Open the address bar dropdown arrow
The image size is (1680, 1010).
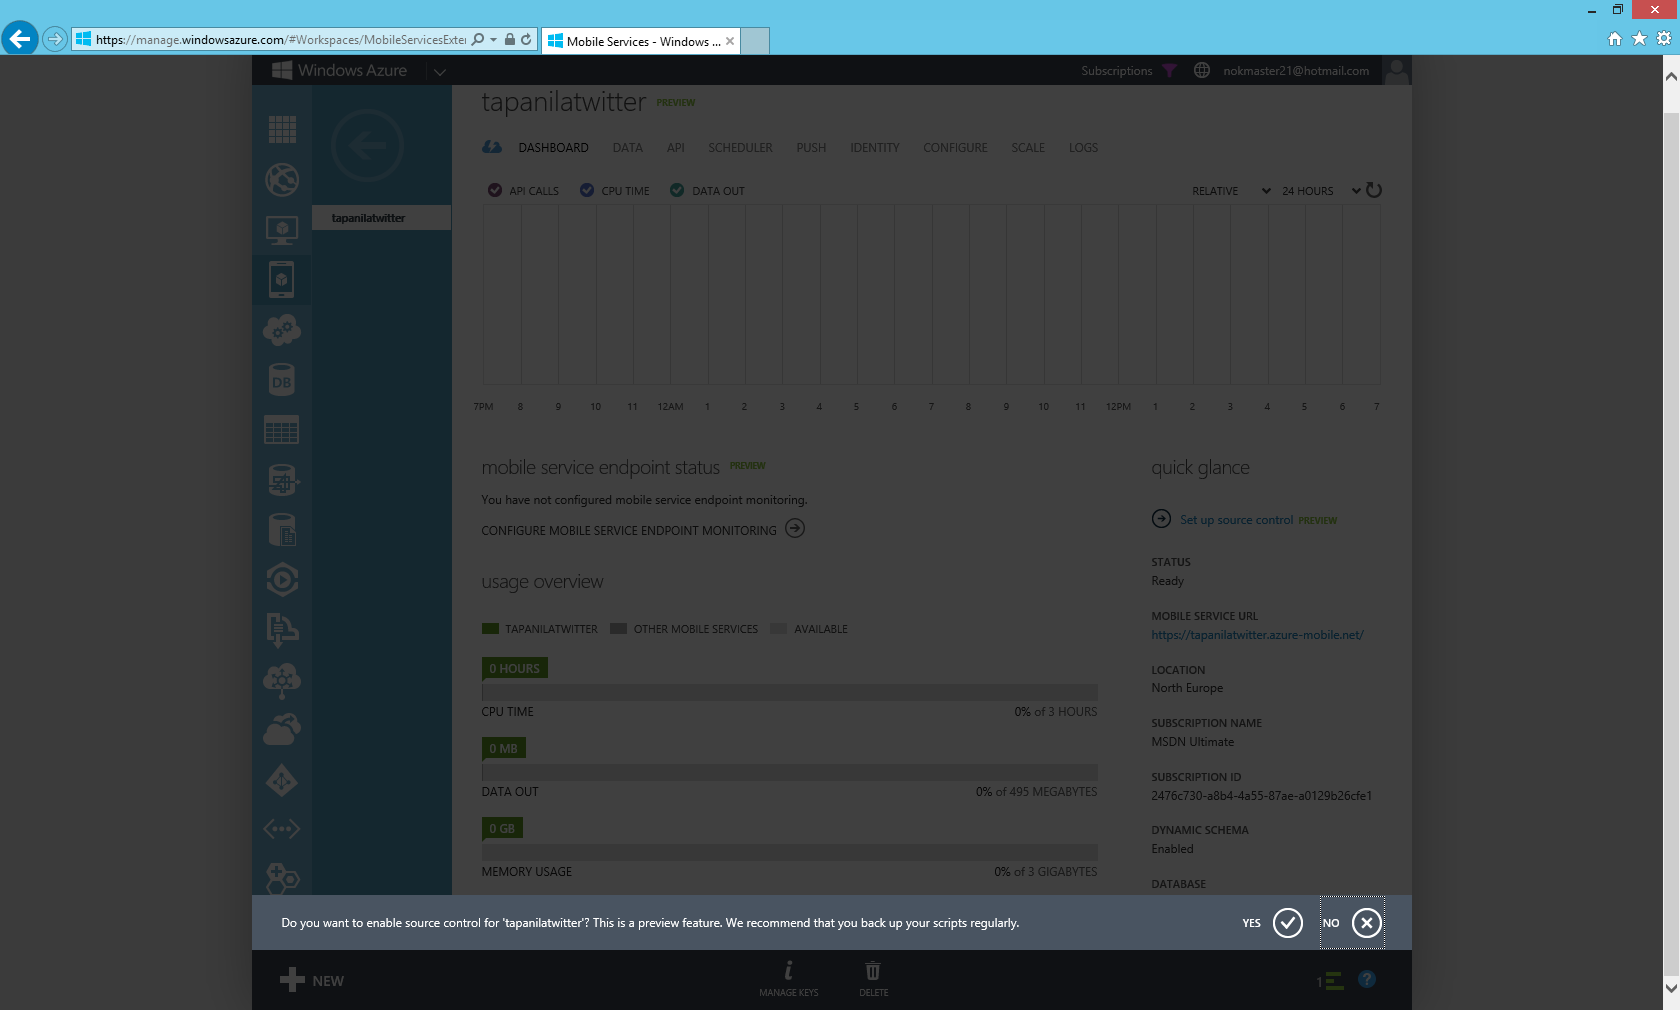click(493, 40)
